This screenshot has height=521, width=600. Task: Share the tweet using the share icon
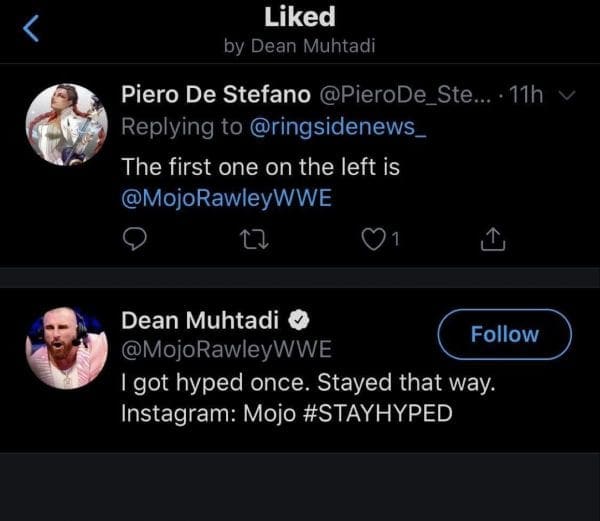[x=491, y=238]
